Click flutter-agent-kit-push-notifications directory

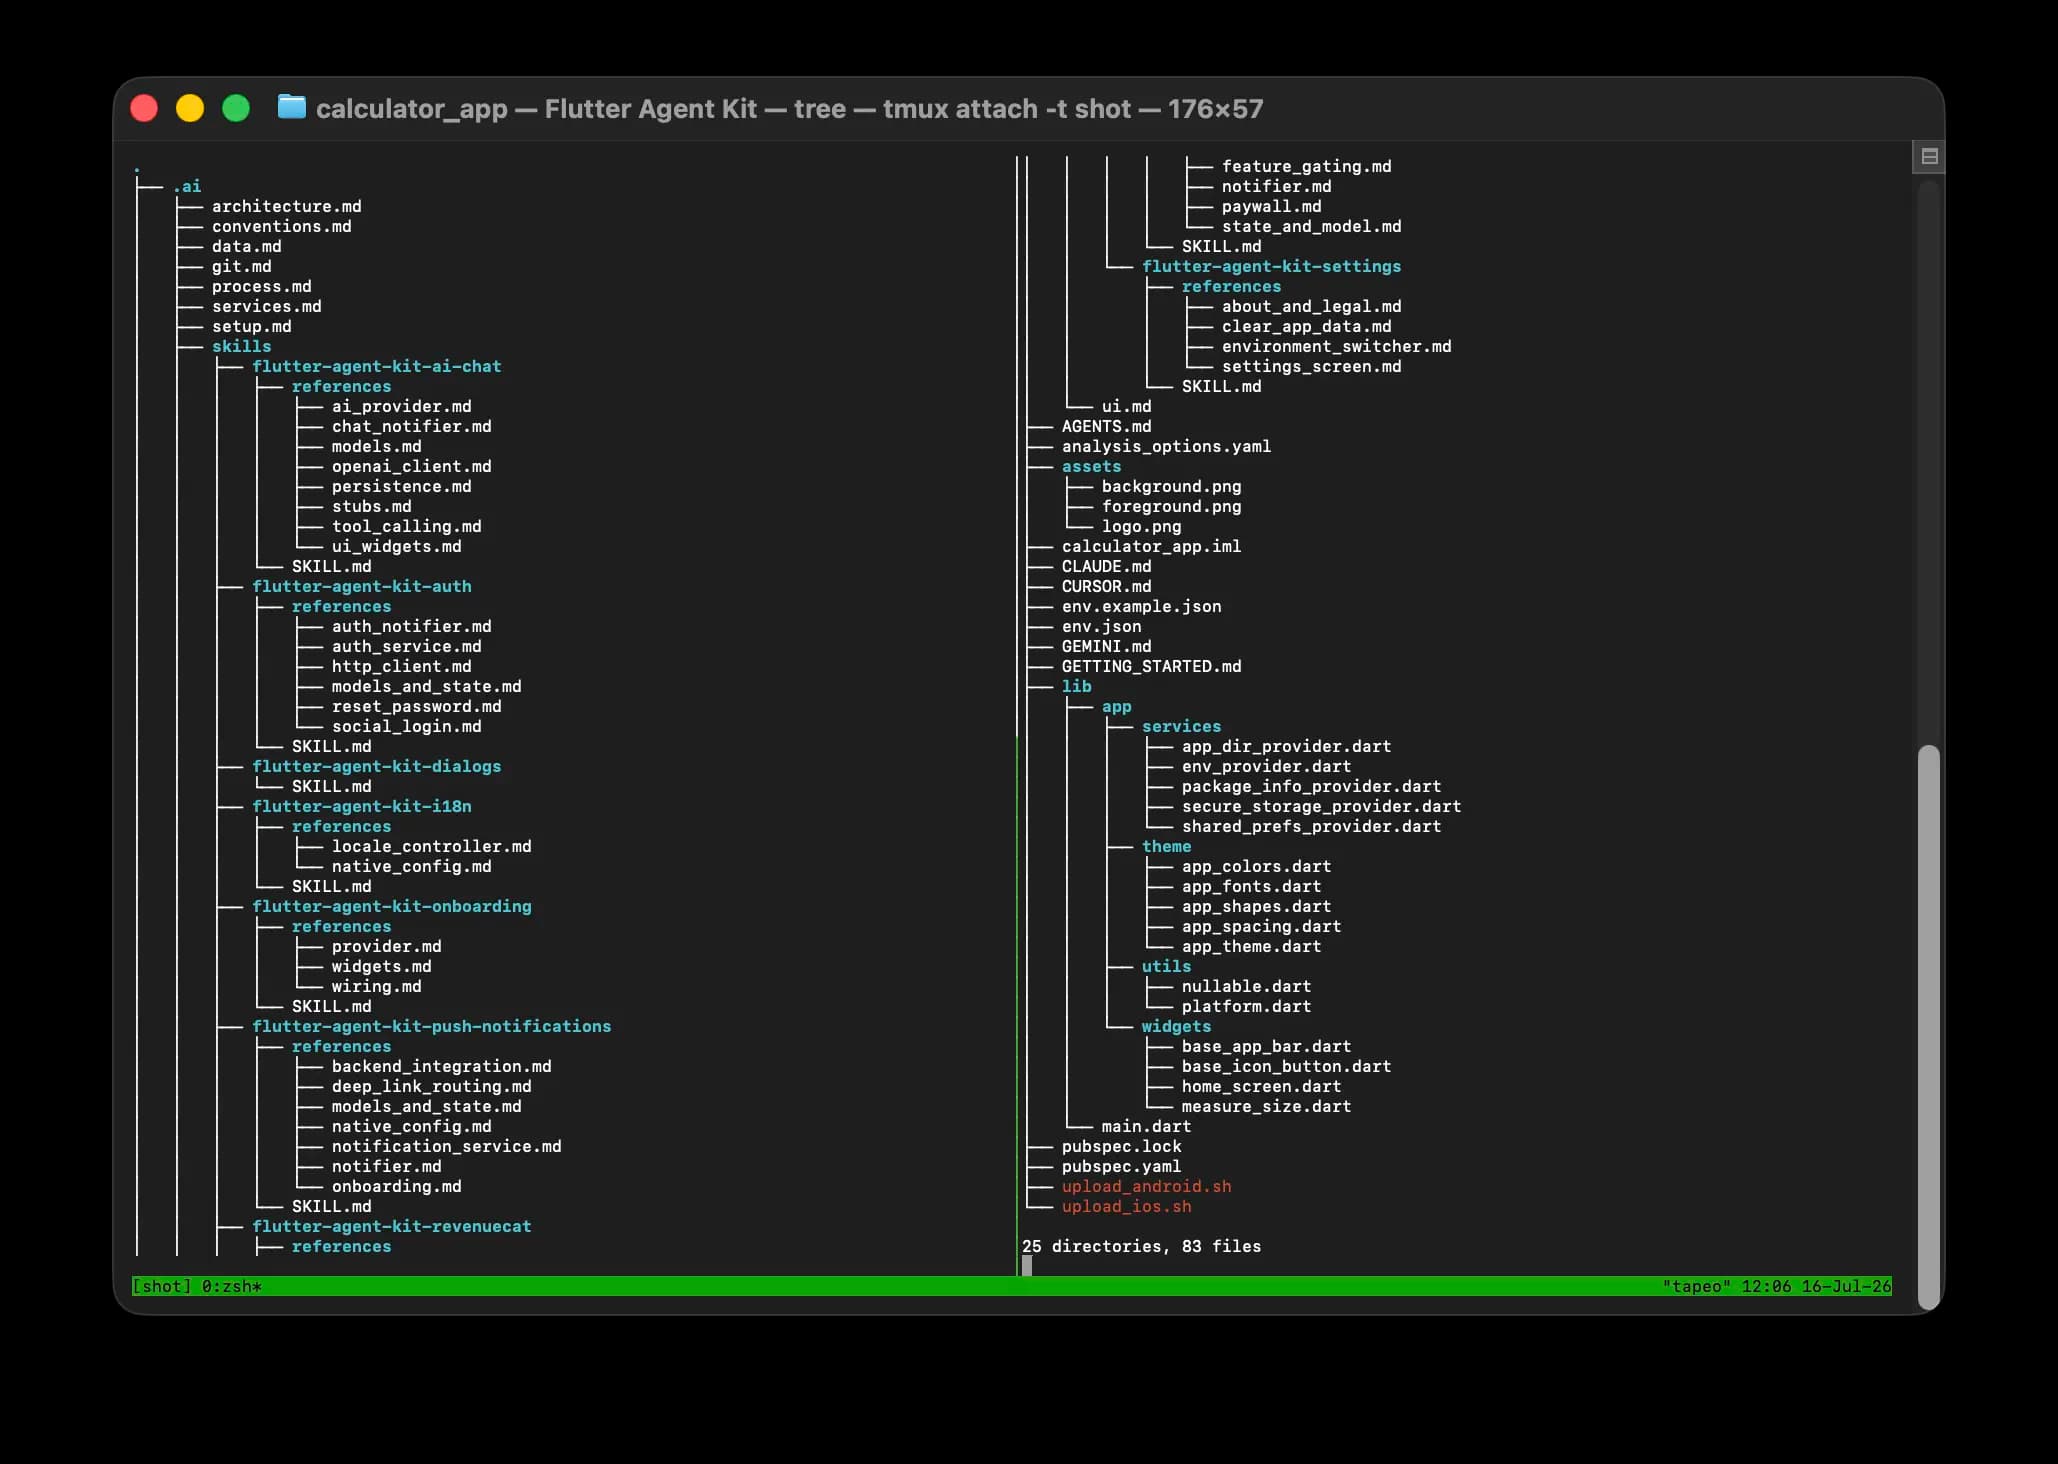(432, 1026)
